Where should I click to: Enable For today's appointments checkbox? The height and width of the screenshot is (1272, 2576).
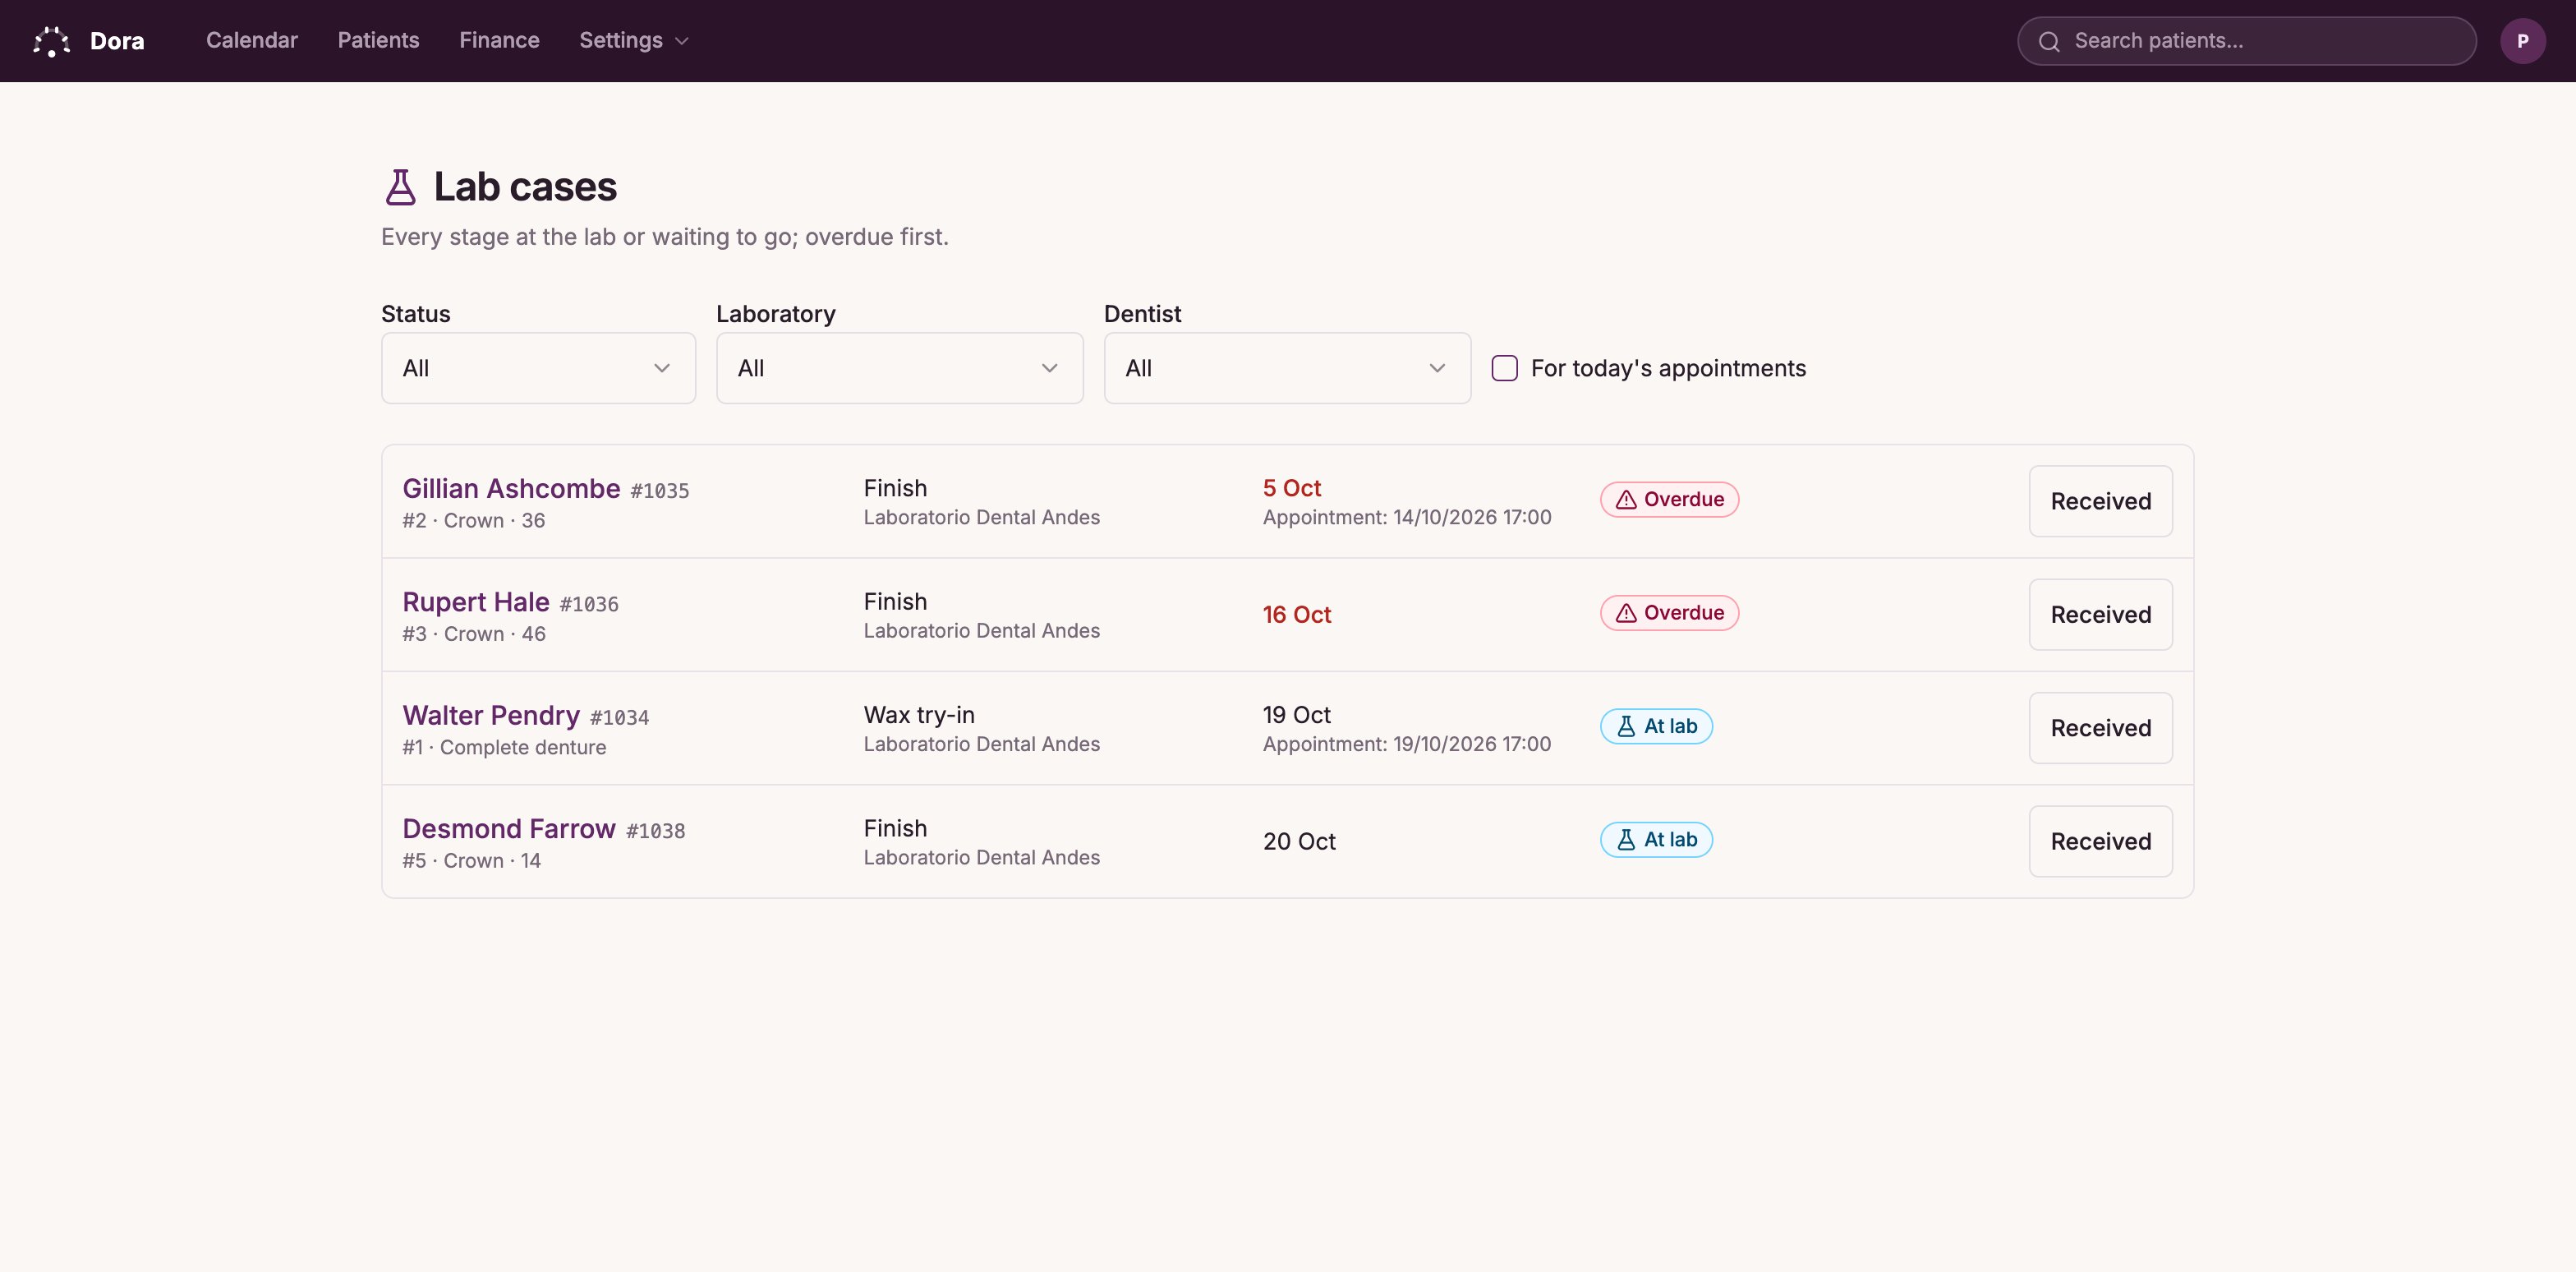[1504, 368]
